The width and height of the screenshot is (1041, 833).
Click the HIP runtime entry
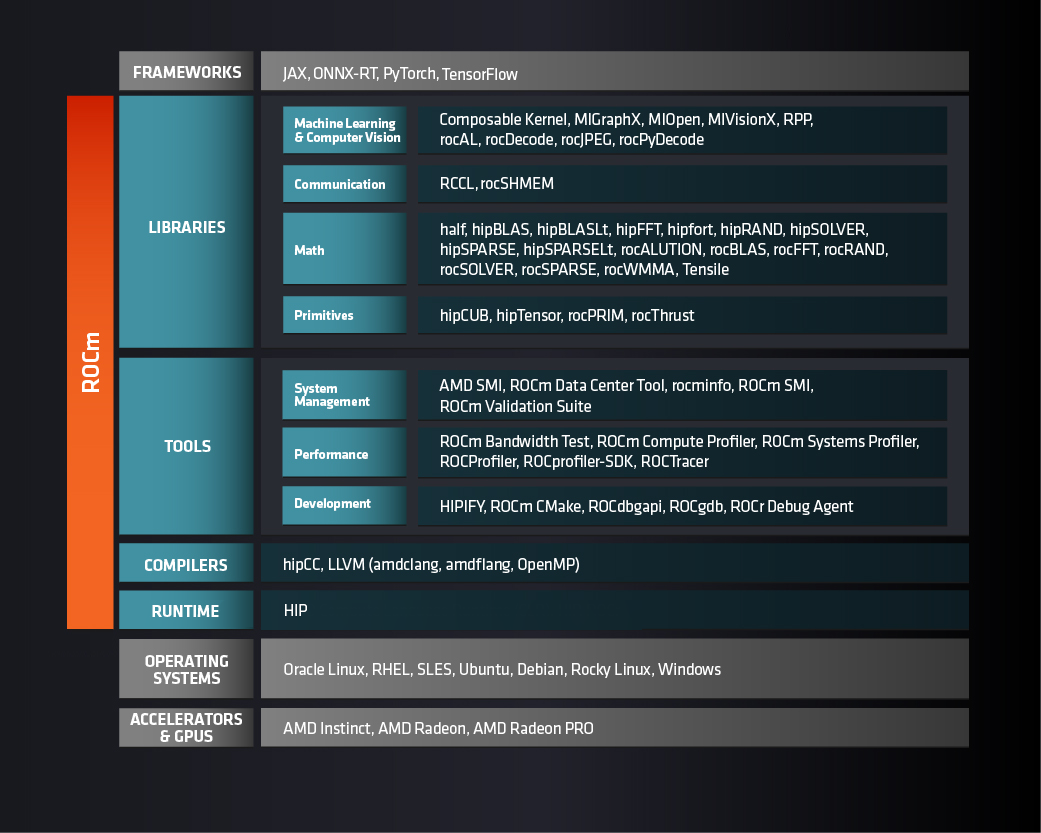point(295,611)
